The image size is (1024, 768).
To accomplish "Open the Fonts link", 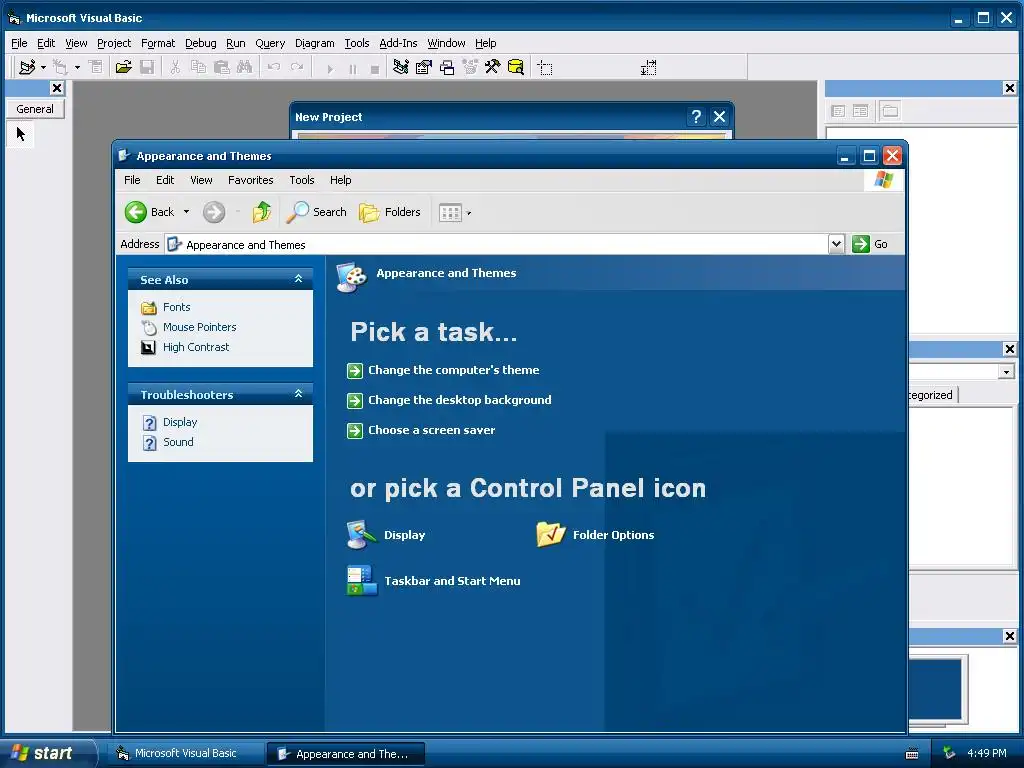I will 176,307.
